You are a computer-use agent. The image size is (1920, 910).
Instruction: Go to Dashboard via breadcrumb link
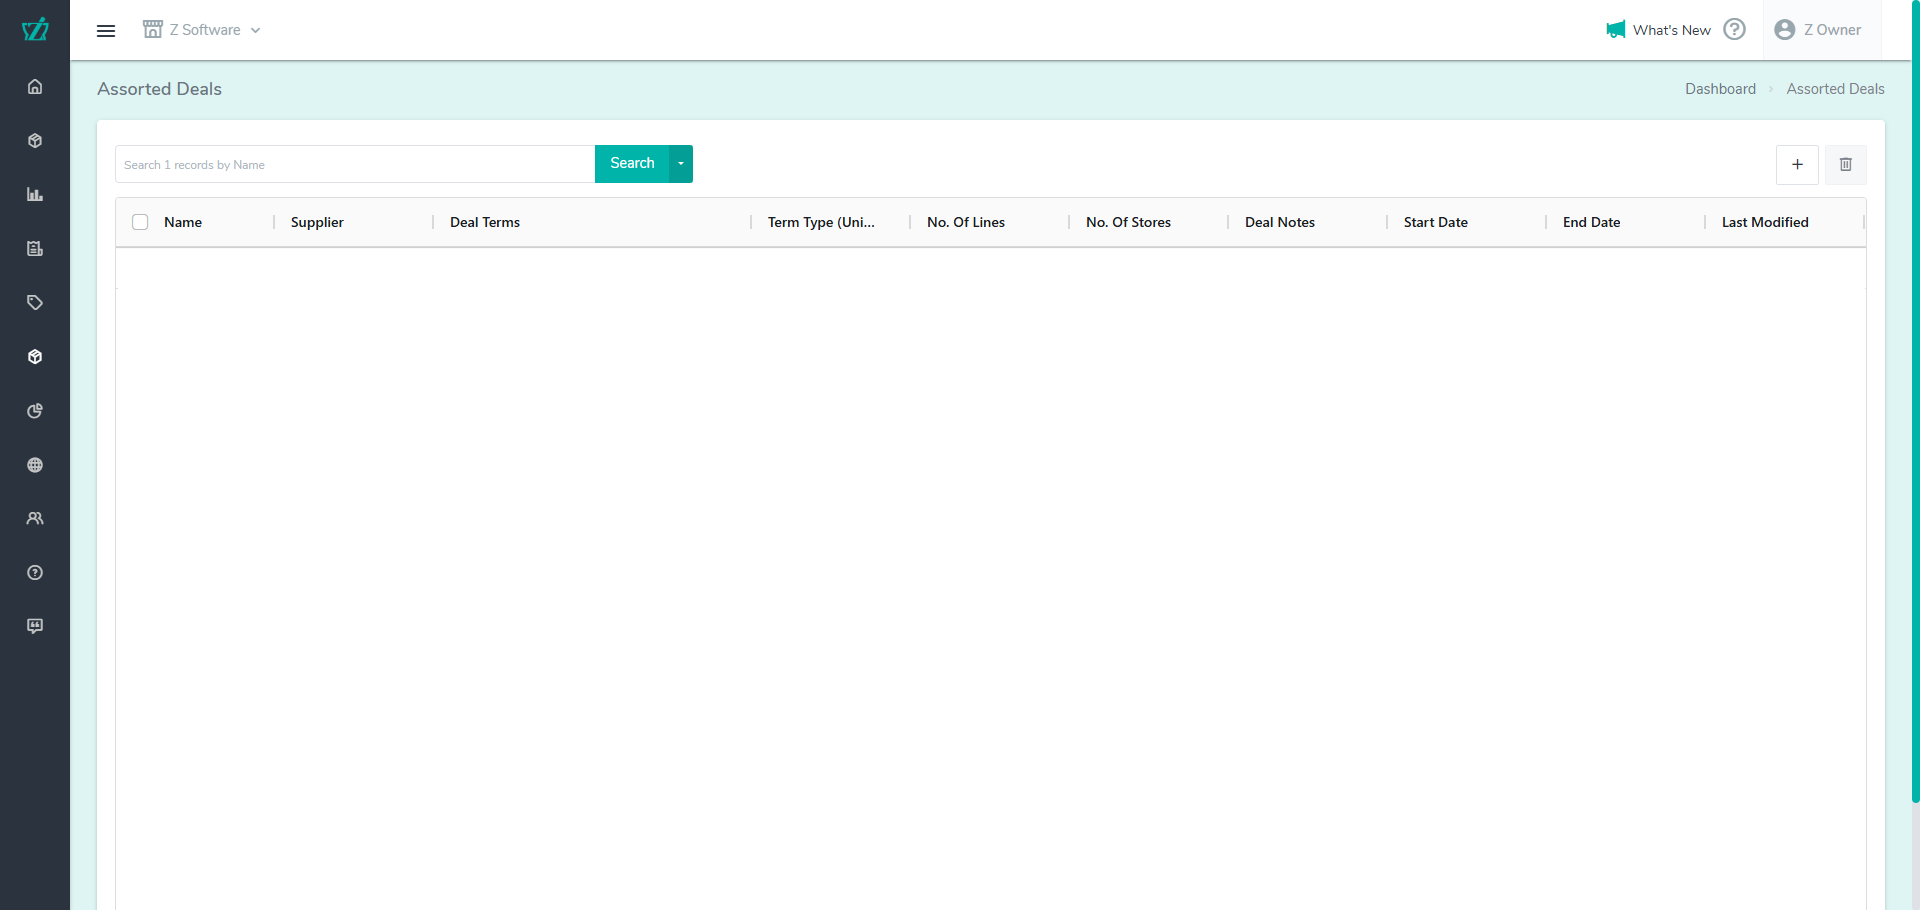coord(1720,89)
